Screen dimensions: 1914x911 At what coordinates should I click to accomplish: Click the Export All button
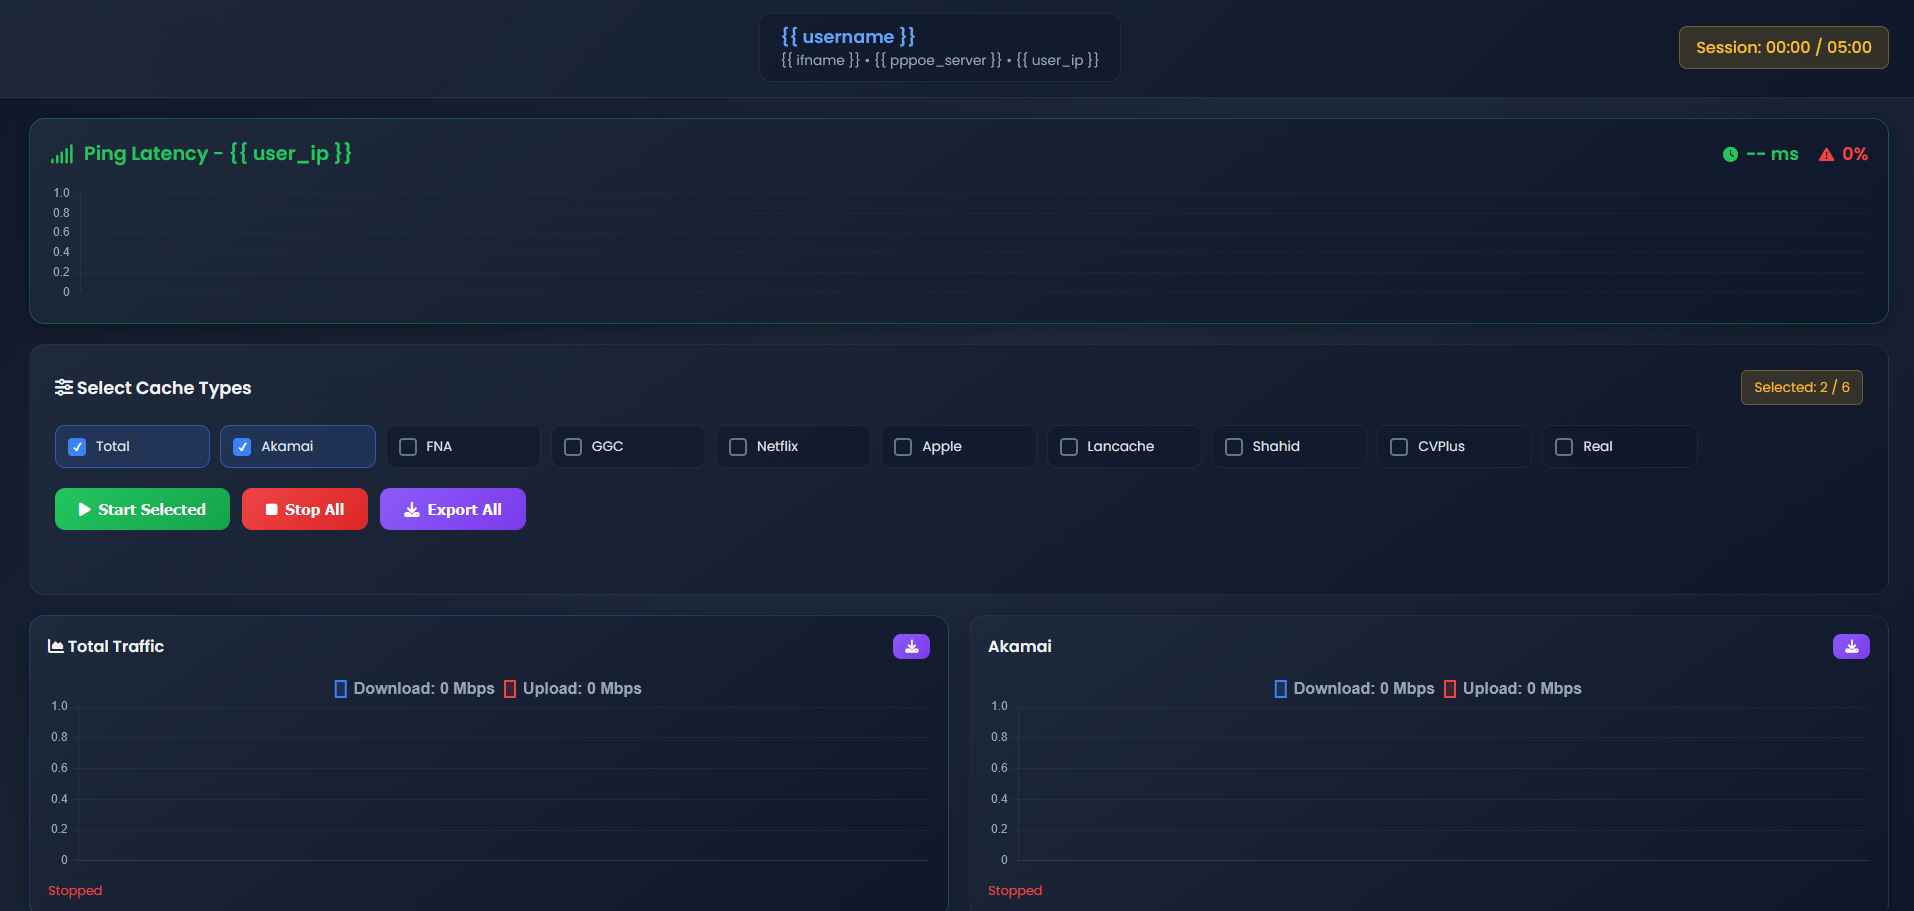coord(452,509)
